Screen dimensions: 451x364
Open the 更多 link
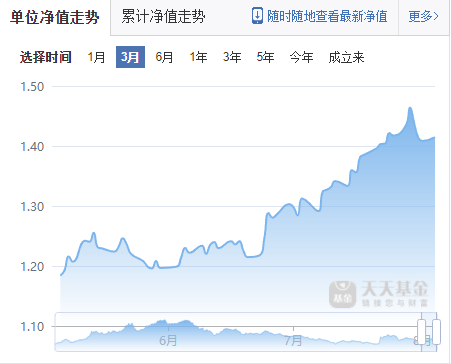[x=423, y=16]
